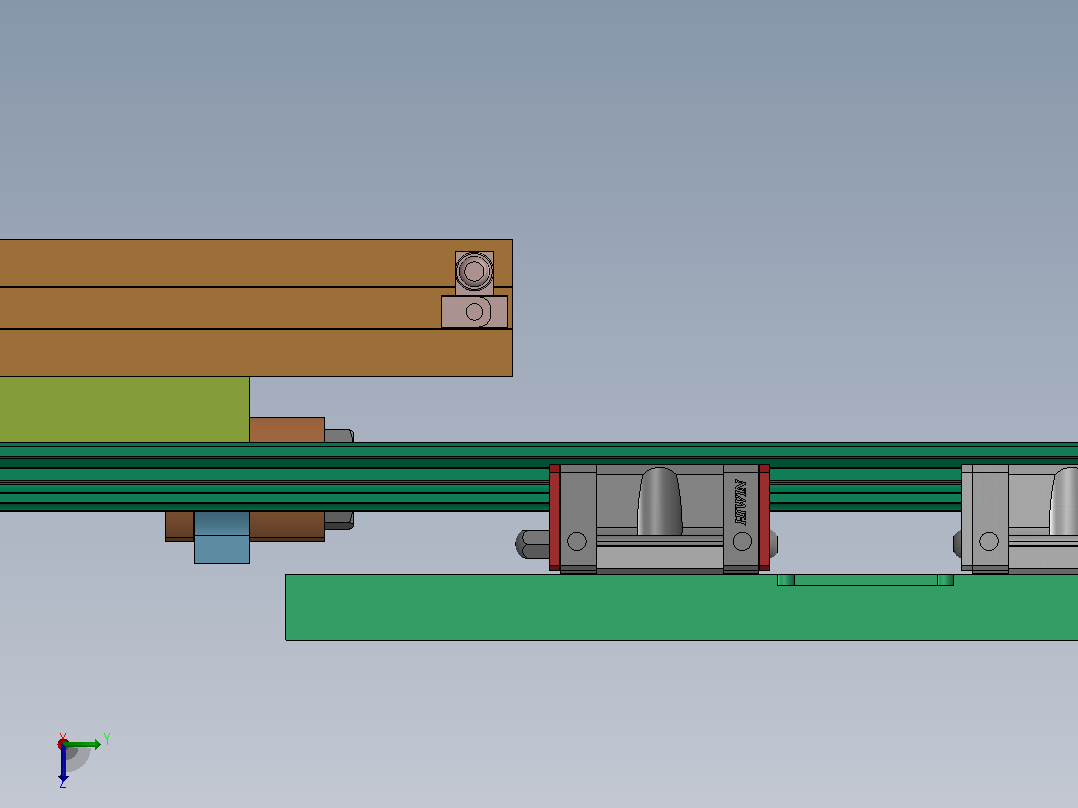Select the shallow slot recess in base plate
The height and width of the screenshot is (808, 1078).
tap(865, 580)
